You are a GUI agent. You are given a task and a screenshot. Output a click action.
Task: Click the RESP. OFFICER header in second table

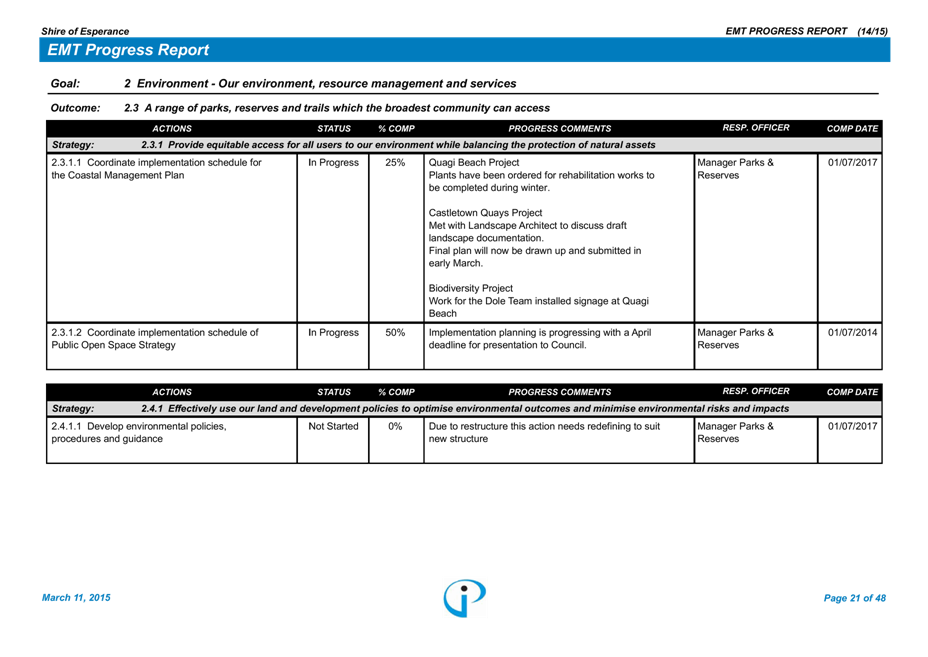756,391
